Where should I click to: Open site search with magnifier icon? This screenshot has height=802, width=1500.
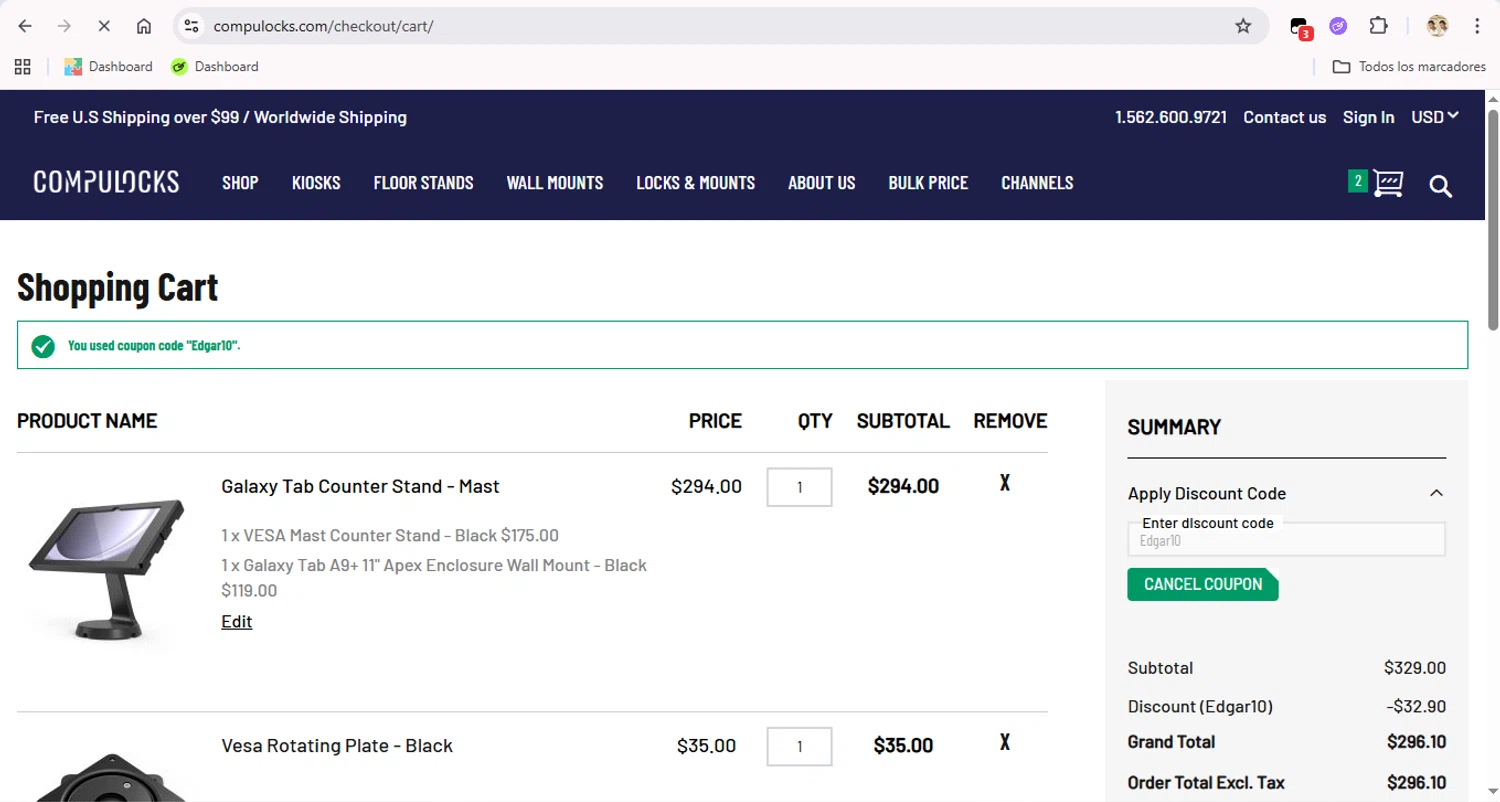tap(1440, 186)
